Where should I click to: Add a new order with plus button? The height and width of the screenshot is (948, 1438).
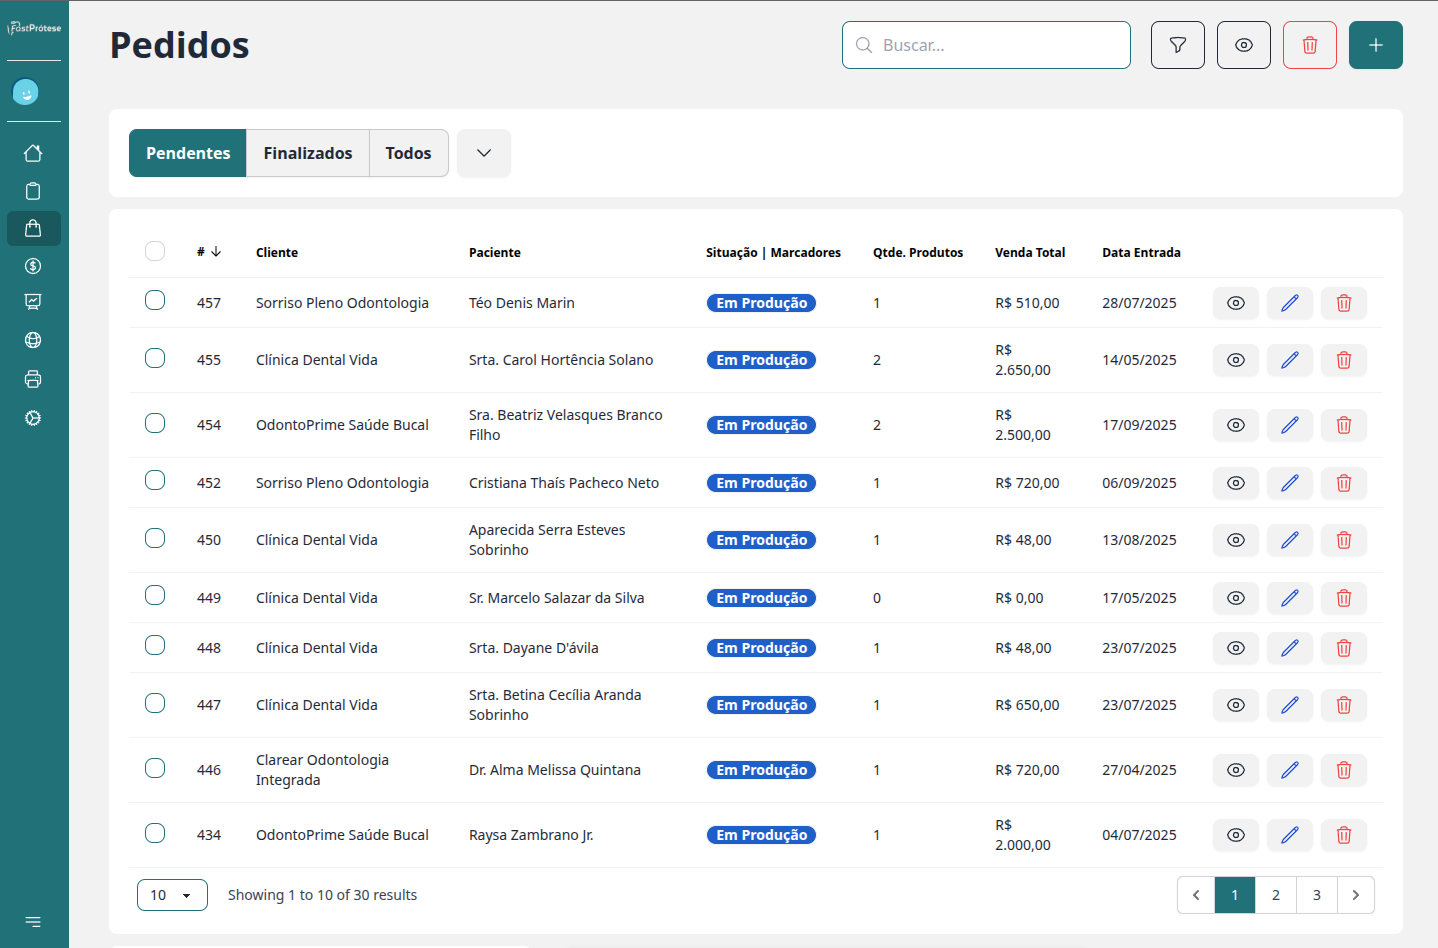coord(1375,45)
